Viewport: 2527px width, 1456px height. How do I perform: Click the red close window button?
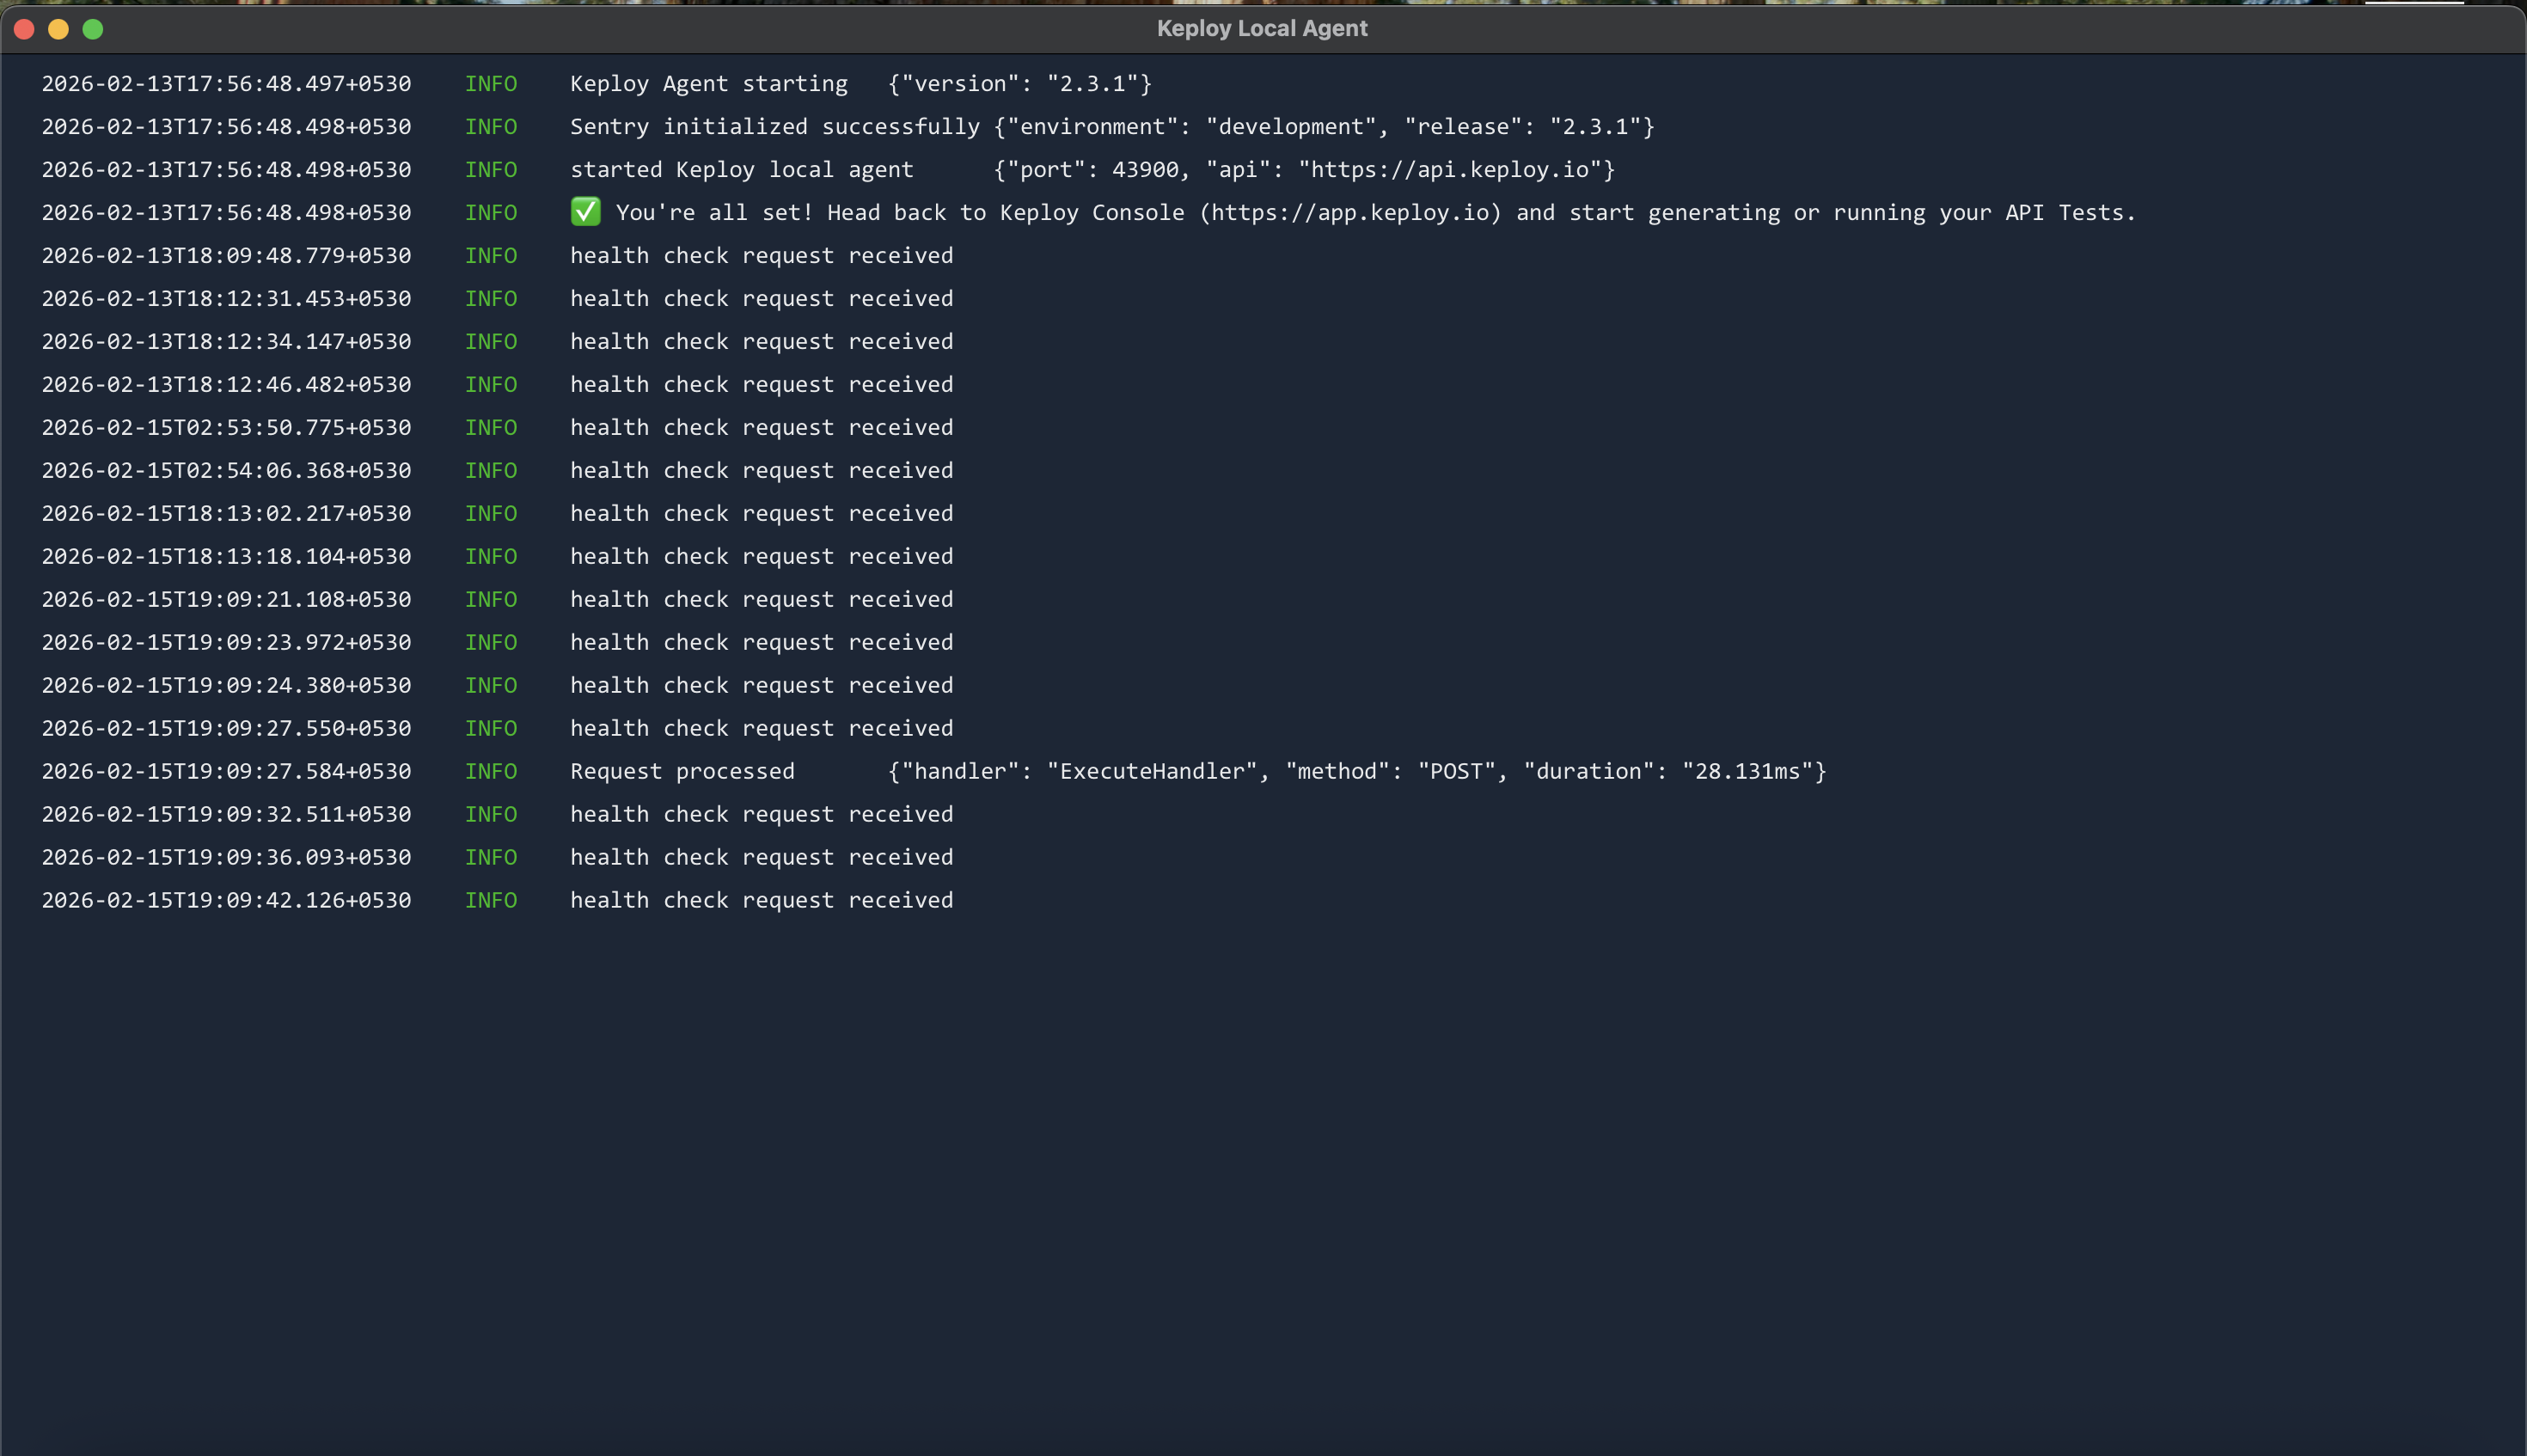point(25,29)
